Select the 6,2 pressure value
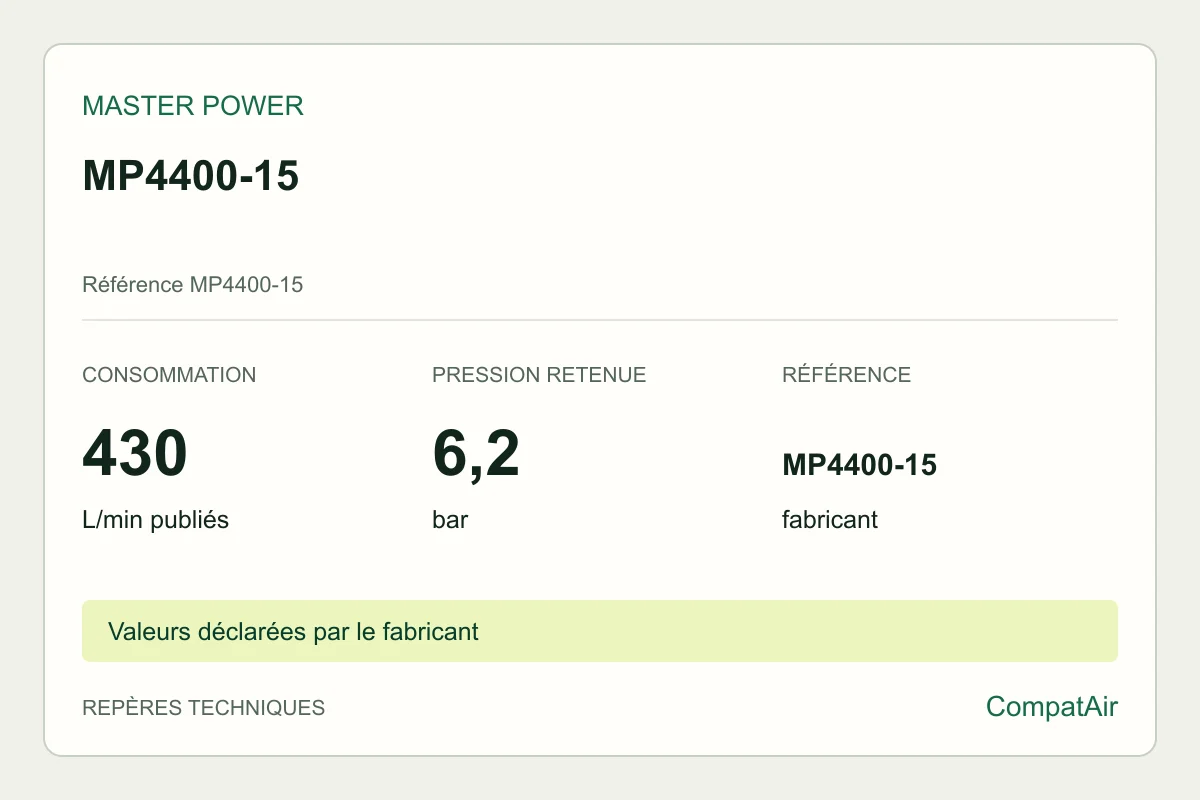The height and width of the screenshot is (800, 1200). click(476, 453)
